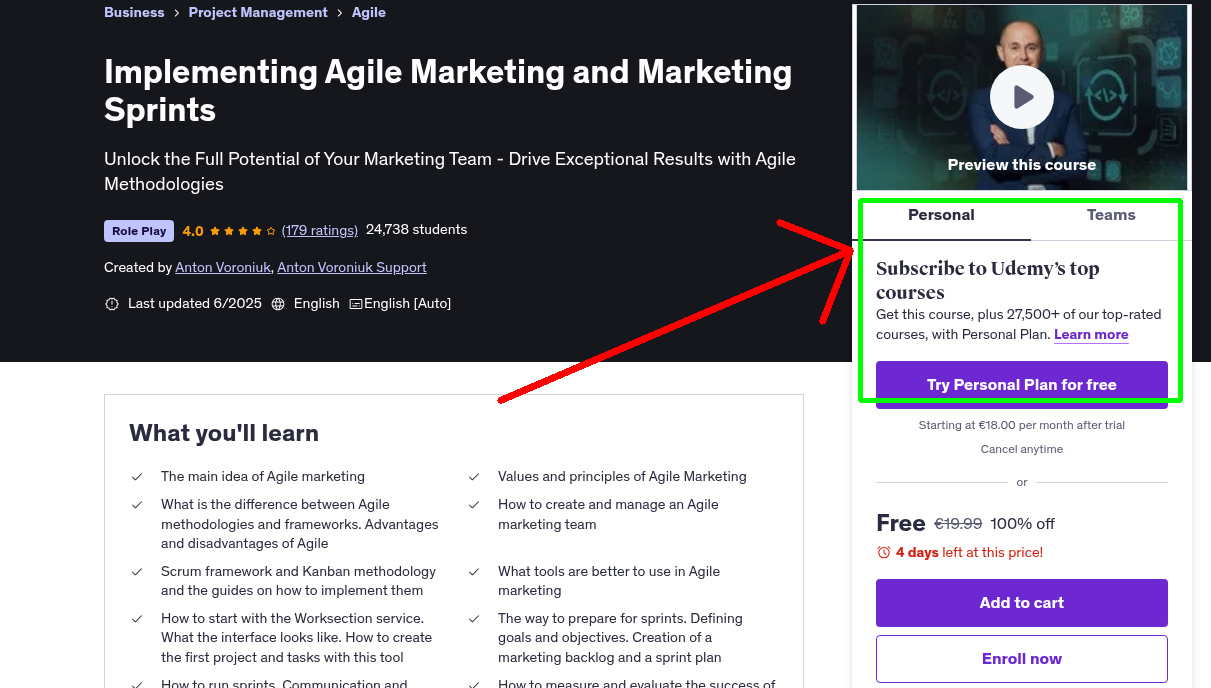Select the Personal plan tab
1211x688 pixels.
(x=941, y=215)
